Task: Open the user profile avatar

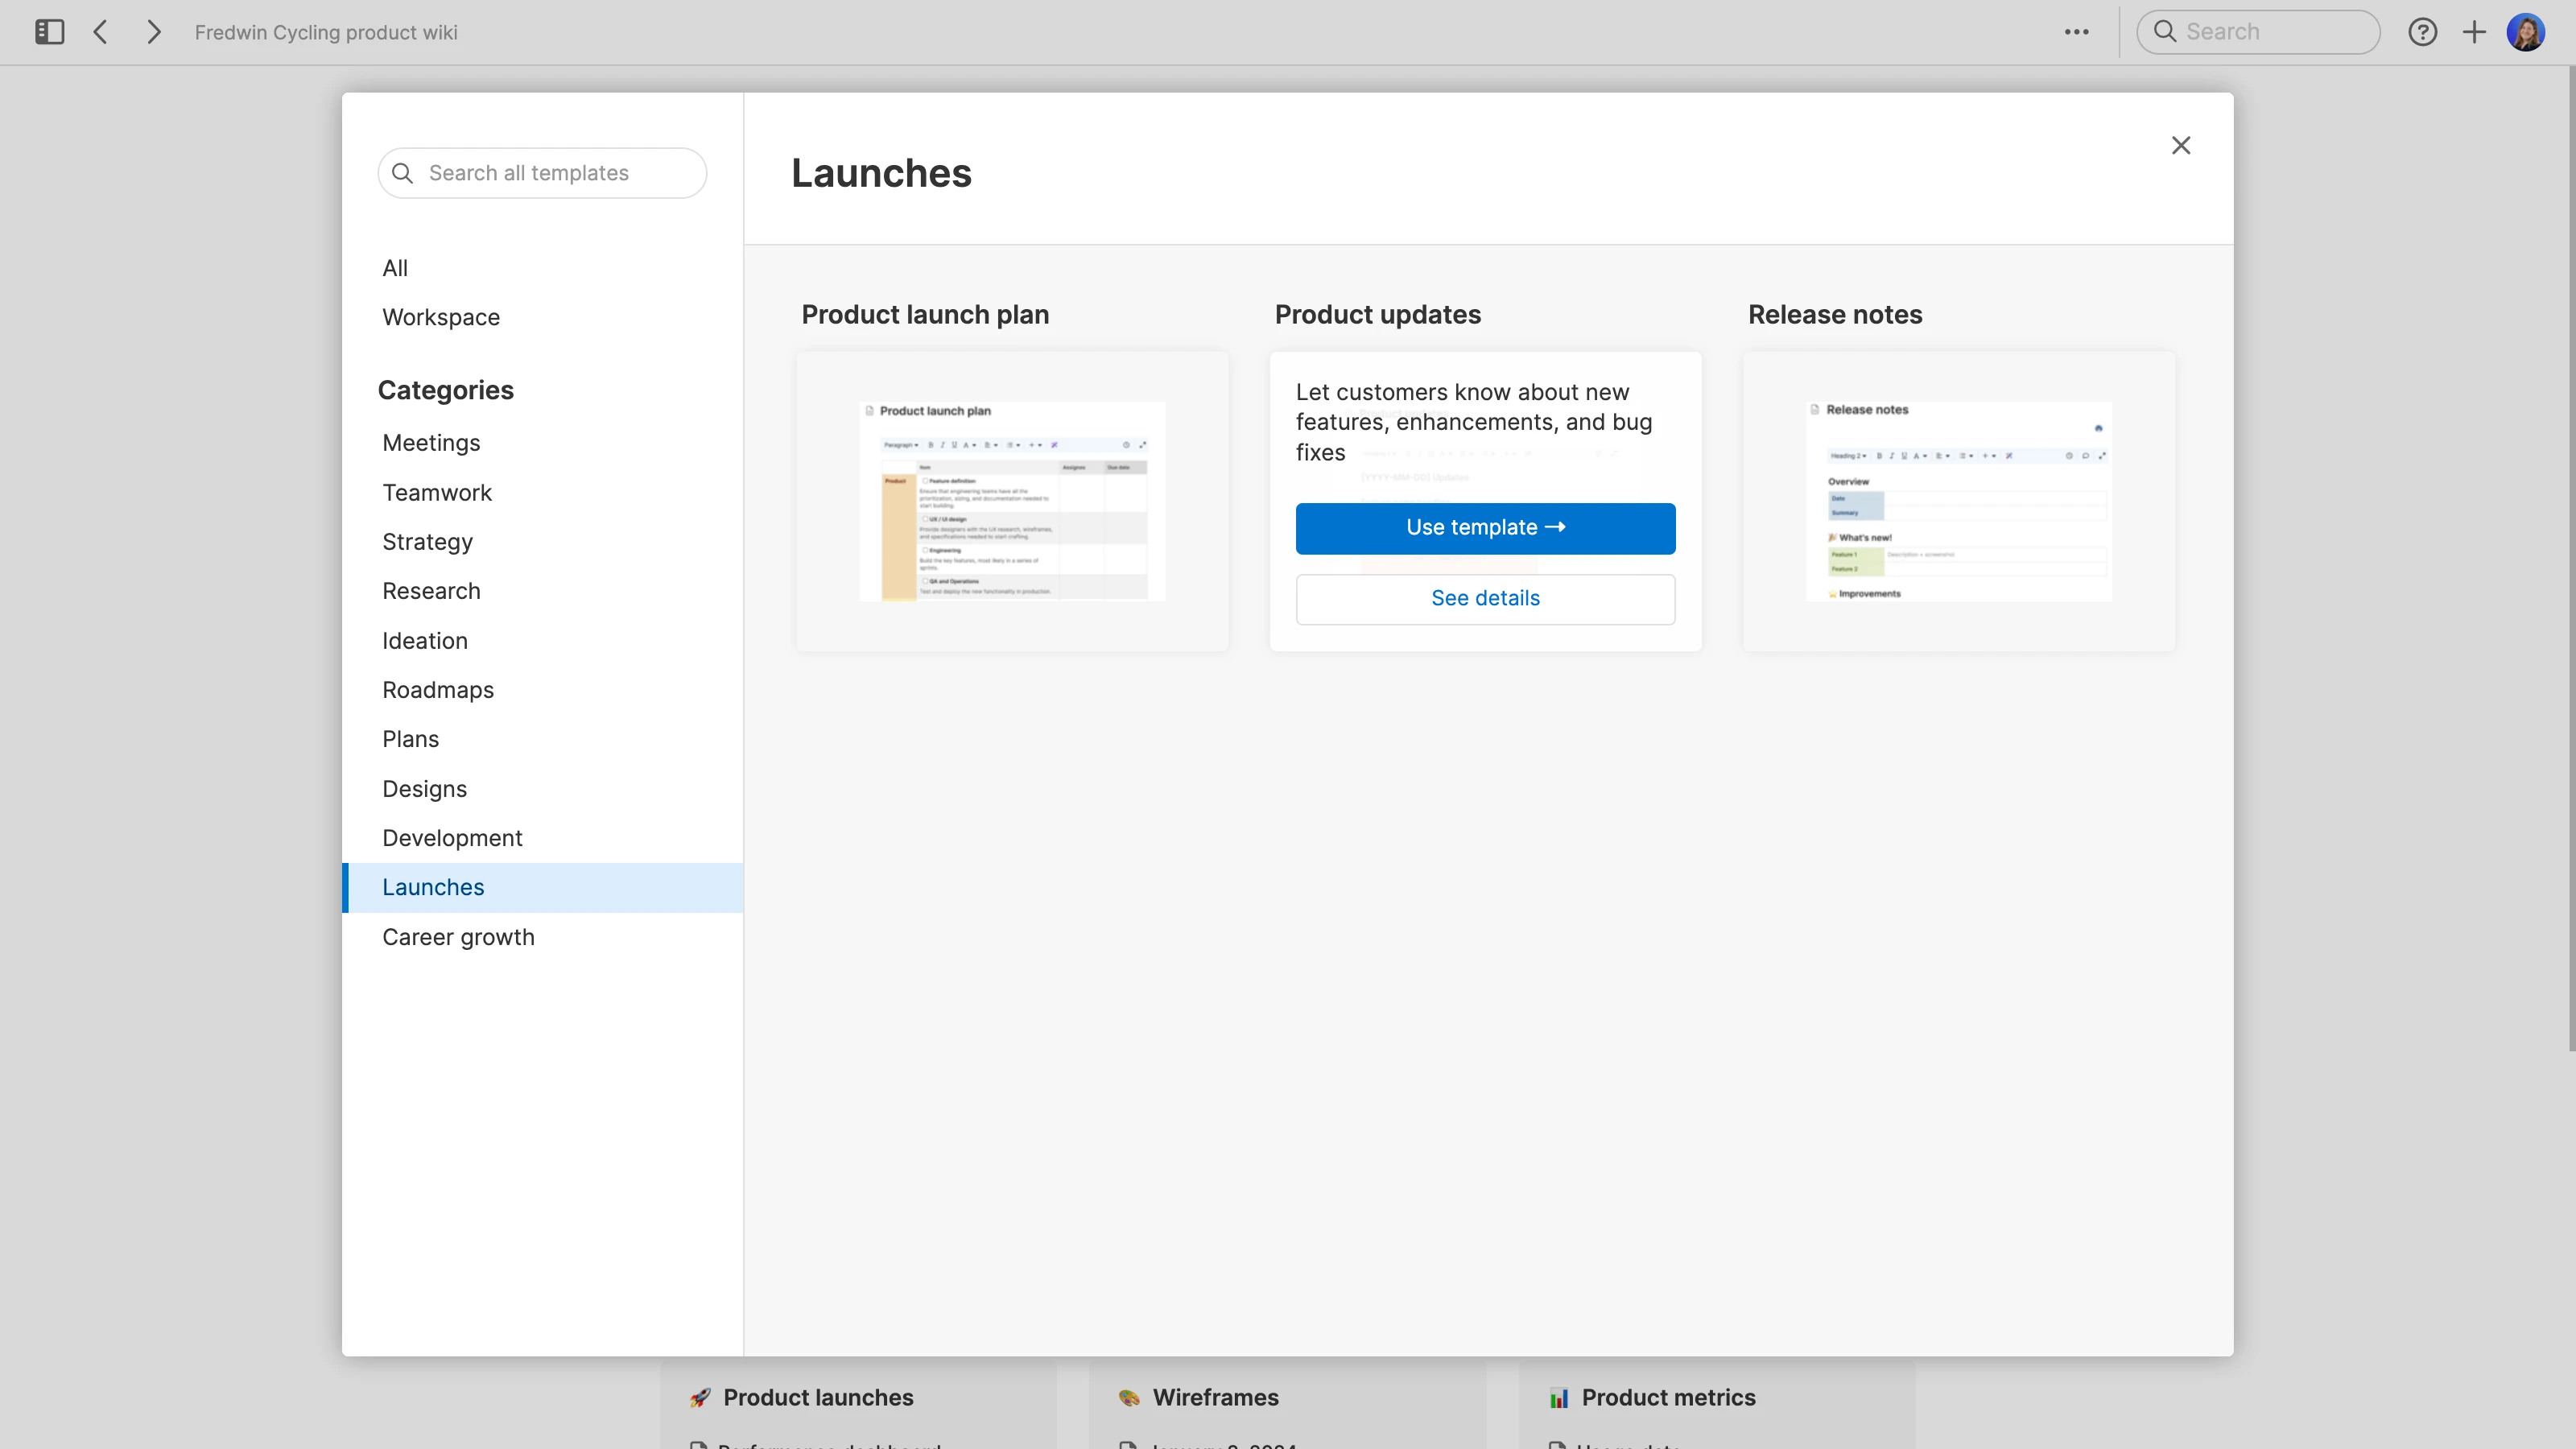Action: coord(2526,32)
